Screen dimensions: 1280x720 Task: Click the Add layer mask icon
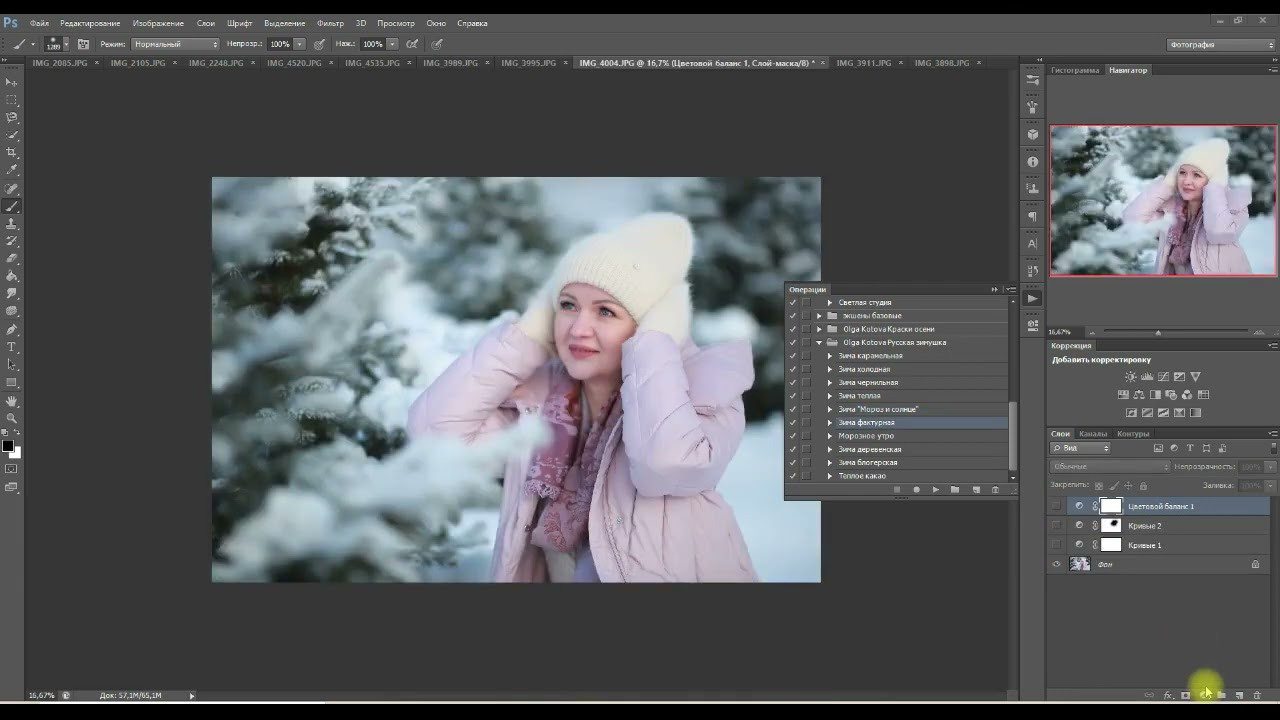click(1185, 693)
